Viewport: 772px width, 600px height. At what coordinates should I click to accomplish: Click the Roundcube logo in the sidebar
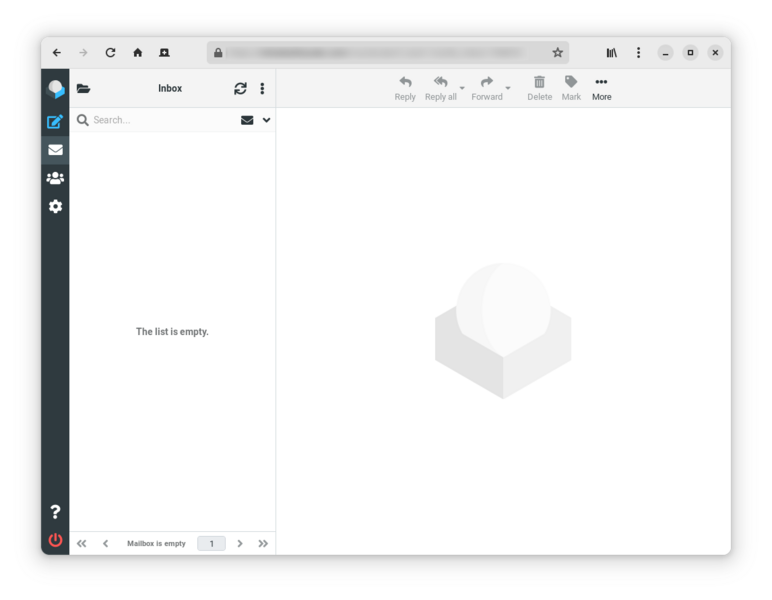[55, 89]
